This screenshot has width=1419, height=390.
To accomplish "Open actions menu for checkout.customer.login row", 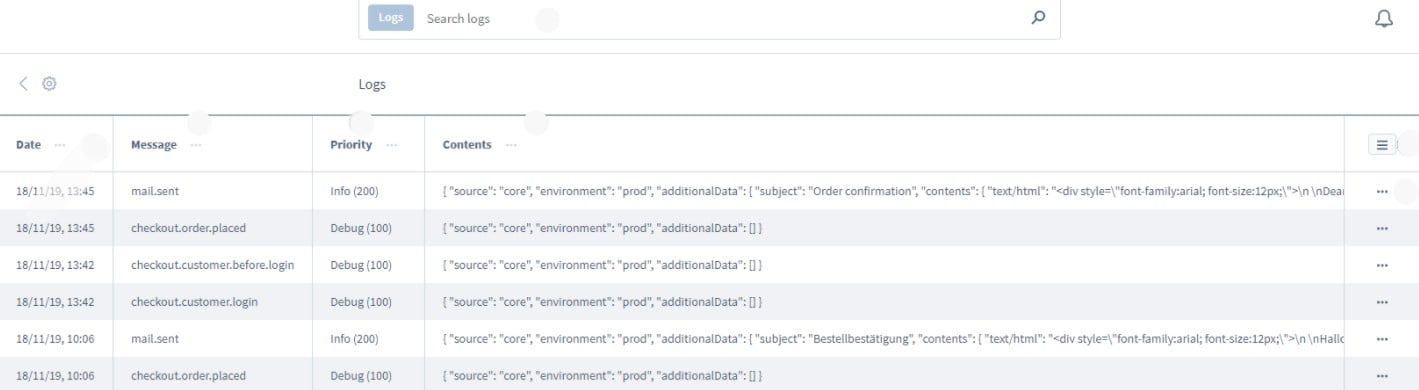I will coord(1382,302).
